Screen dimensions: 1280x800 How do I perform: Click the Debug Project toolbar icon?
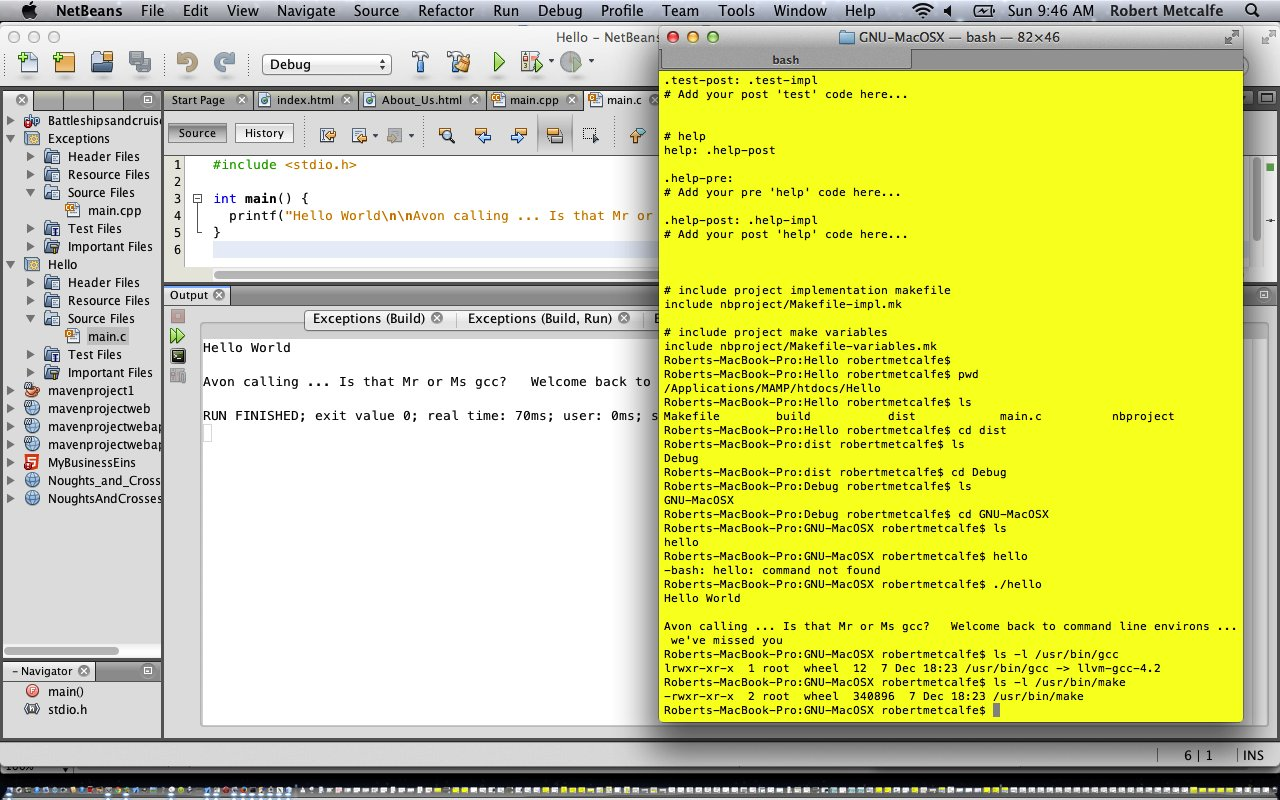point(530,63)
